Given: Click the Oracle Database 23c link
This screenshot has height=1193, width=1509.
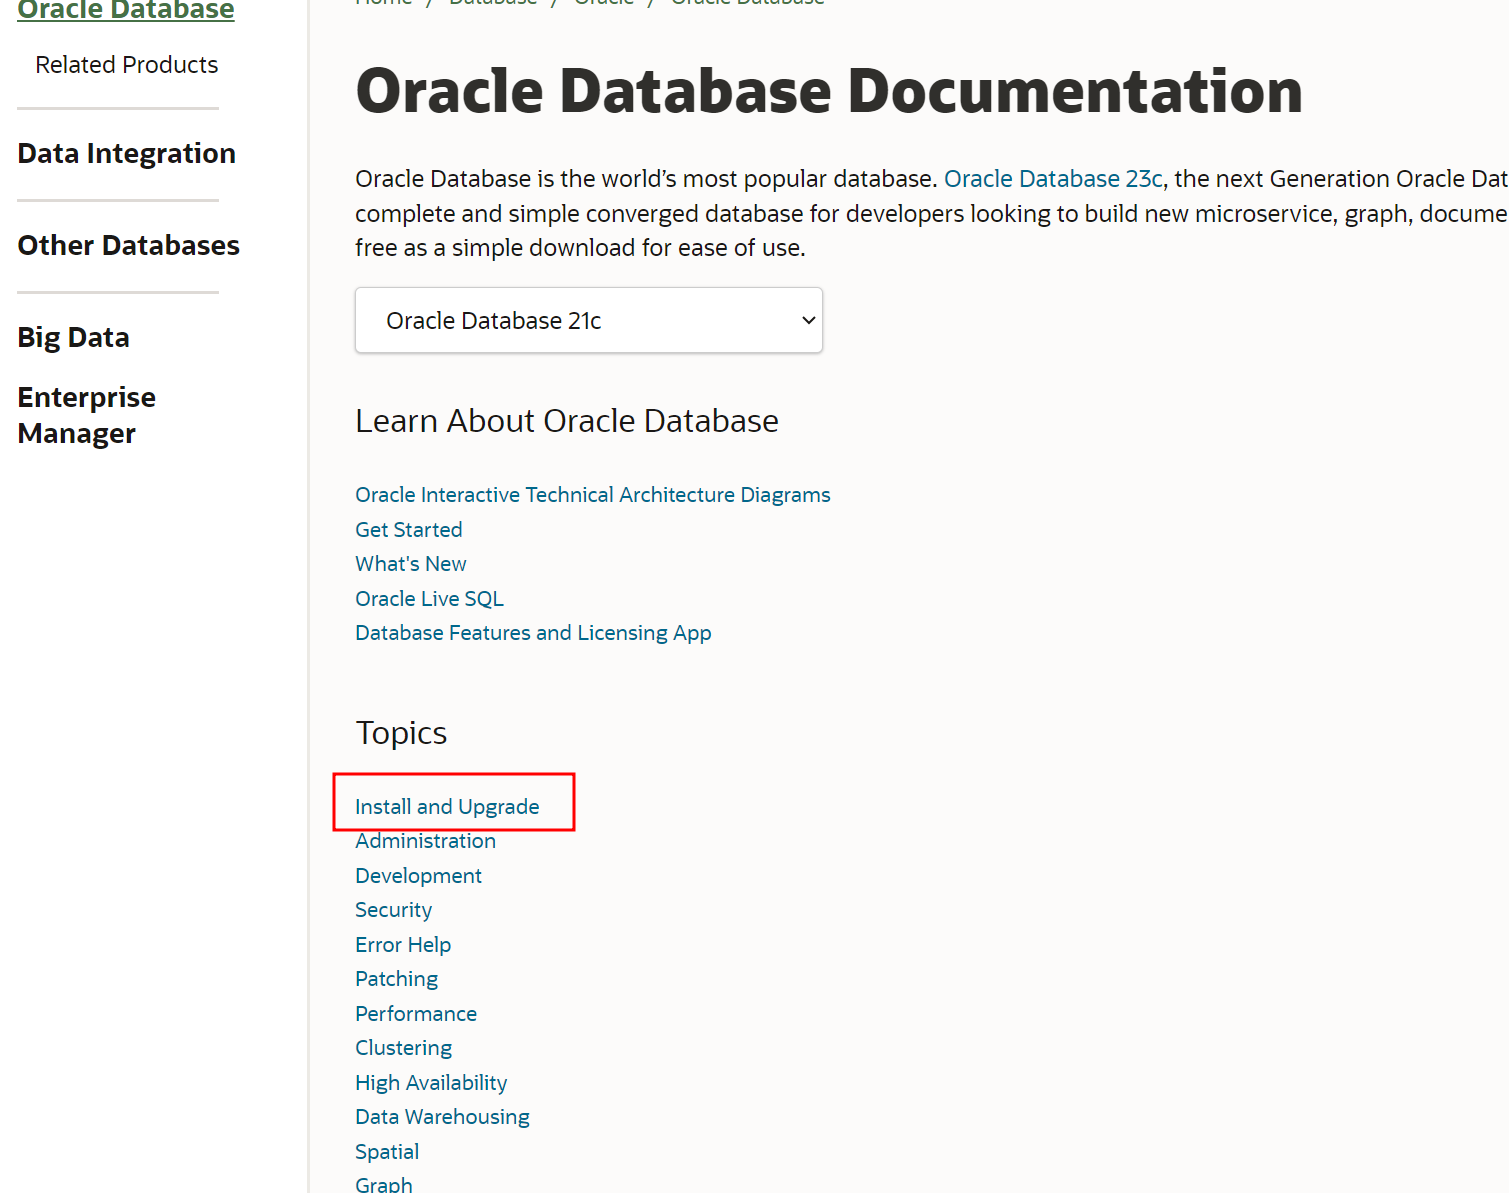Looking at the screenshot, I should [1053, 179].
